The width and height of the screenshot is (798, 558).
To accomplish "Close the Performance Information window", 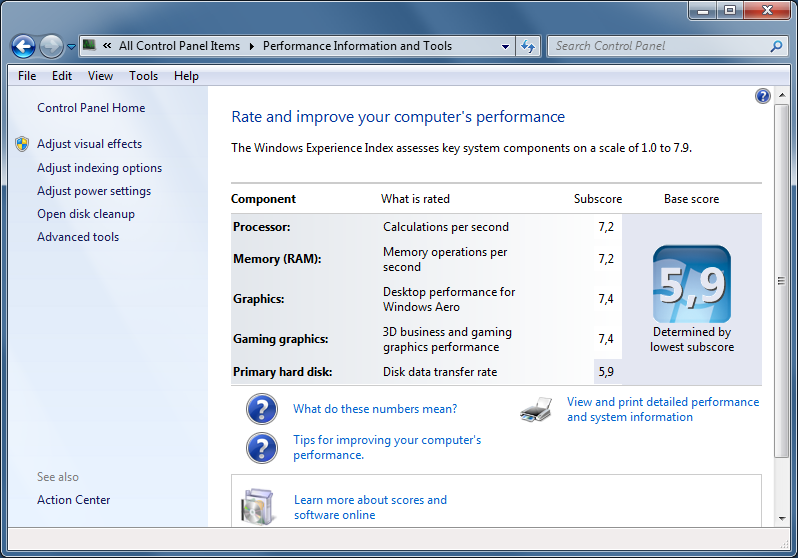I will click(767, 10).
